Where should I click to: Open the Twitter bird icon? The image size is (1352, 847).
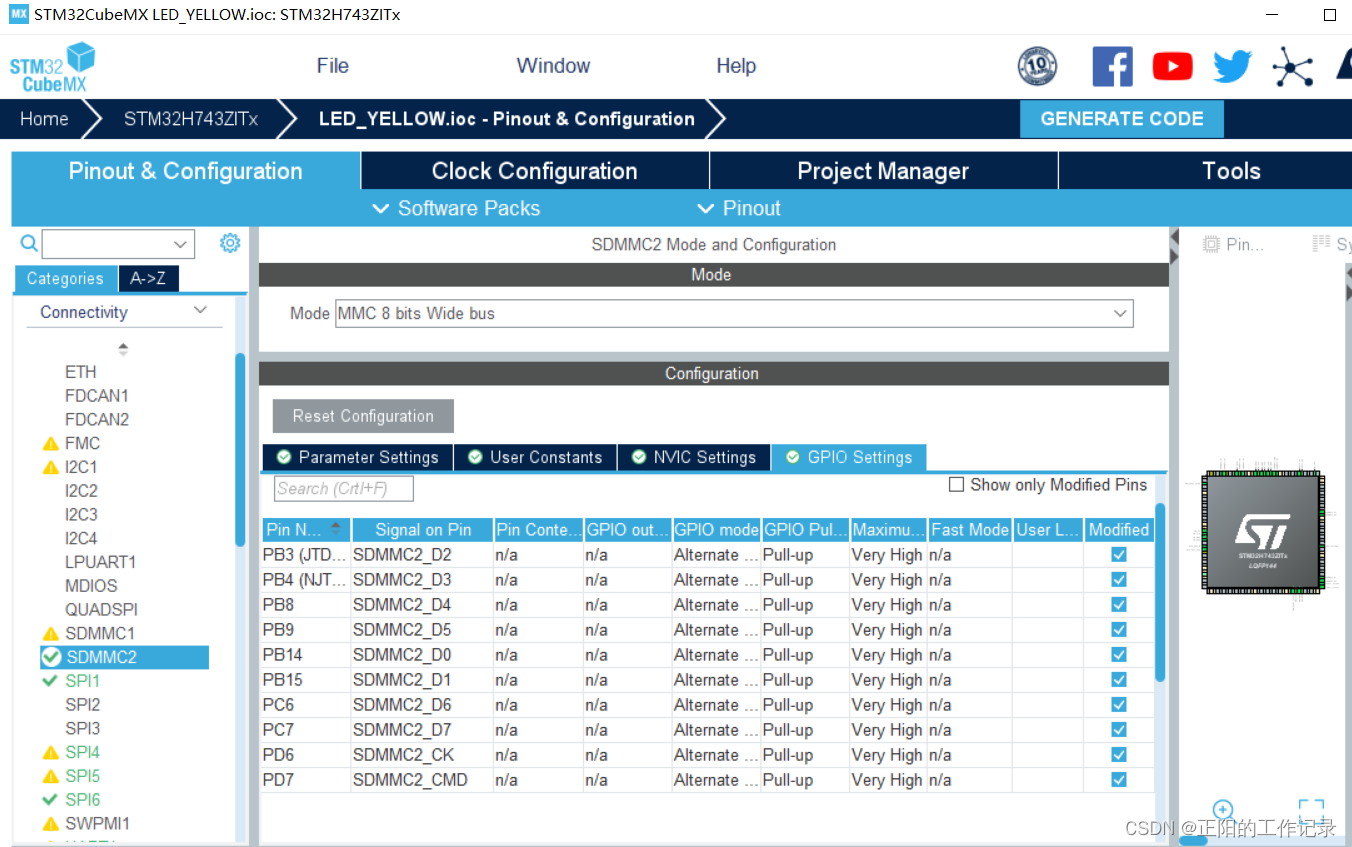(x=1233, y=67)
